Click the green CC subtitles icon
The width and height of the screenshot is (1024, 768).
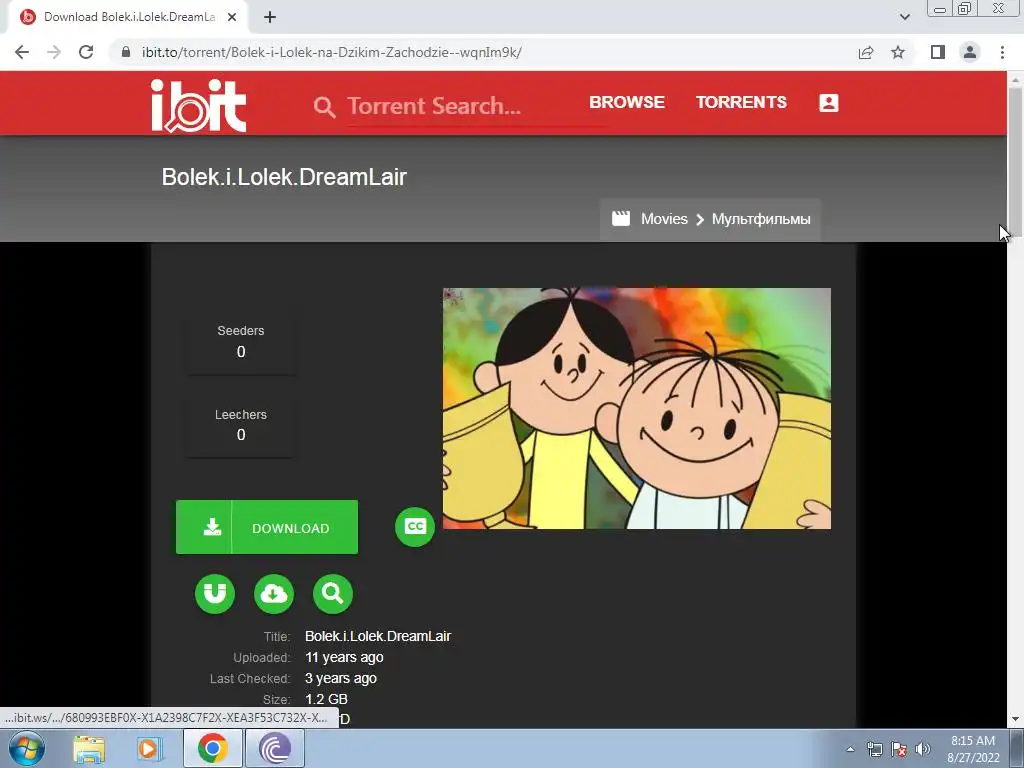tap(415, 526)
